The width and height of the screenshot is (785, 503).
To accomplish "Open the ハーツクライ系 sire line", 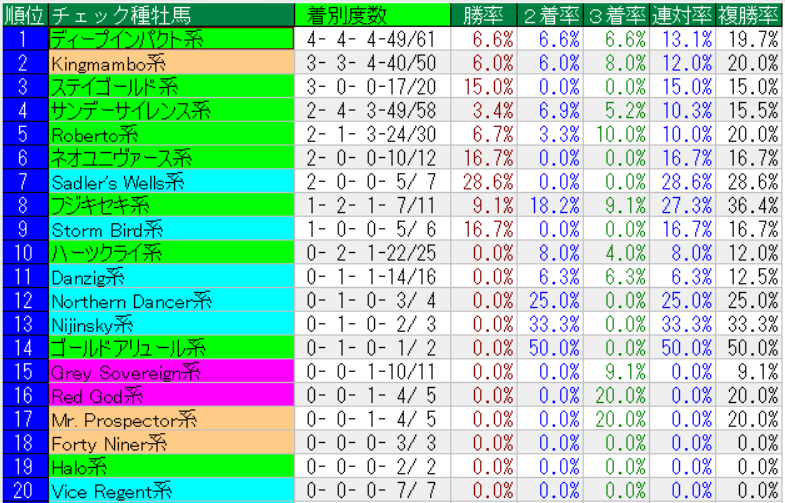I will point(171,252).
